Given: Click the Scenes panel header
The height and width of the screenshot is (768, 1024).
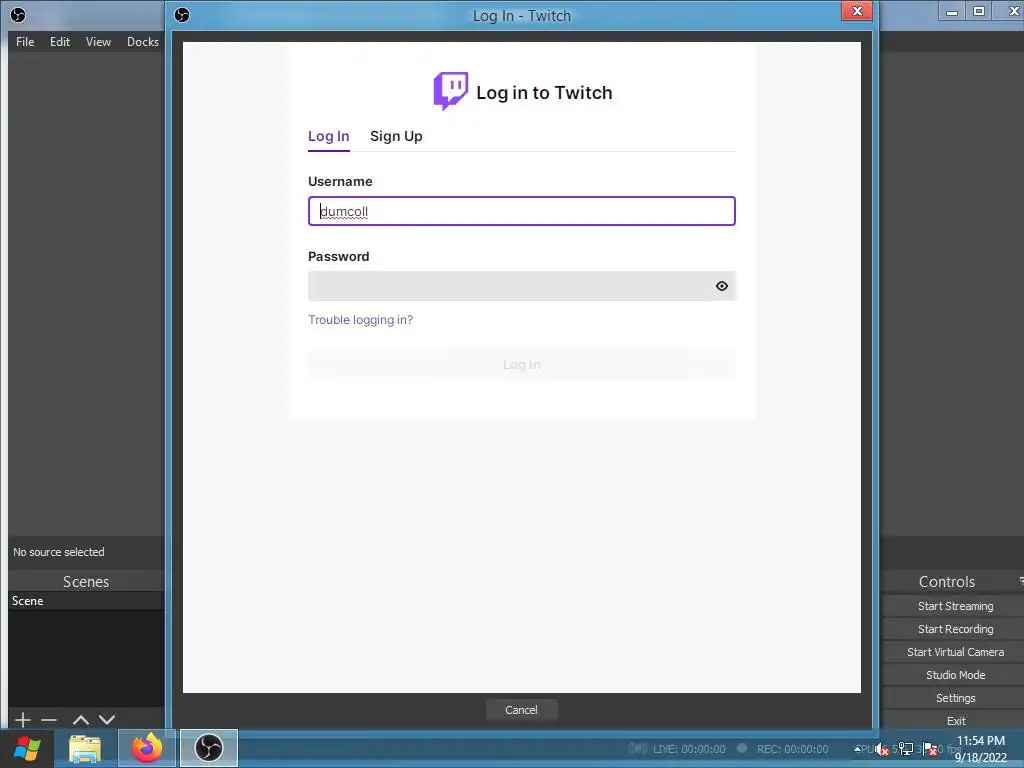Looking at the screenshot, I should pos(86,581).
